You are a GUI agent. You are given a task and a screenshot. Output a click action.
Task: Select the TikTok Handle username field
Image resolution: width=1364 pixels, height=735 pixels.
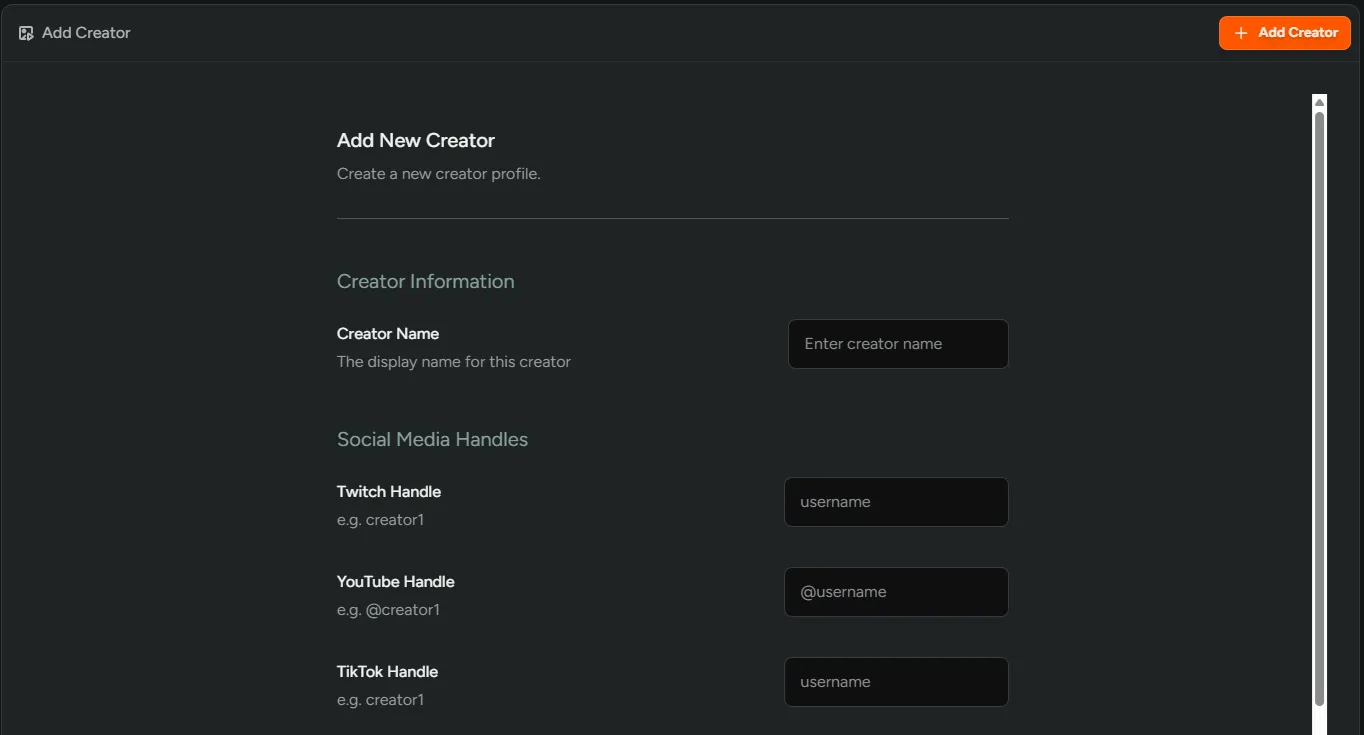896,681
